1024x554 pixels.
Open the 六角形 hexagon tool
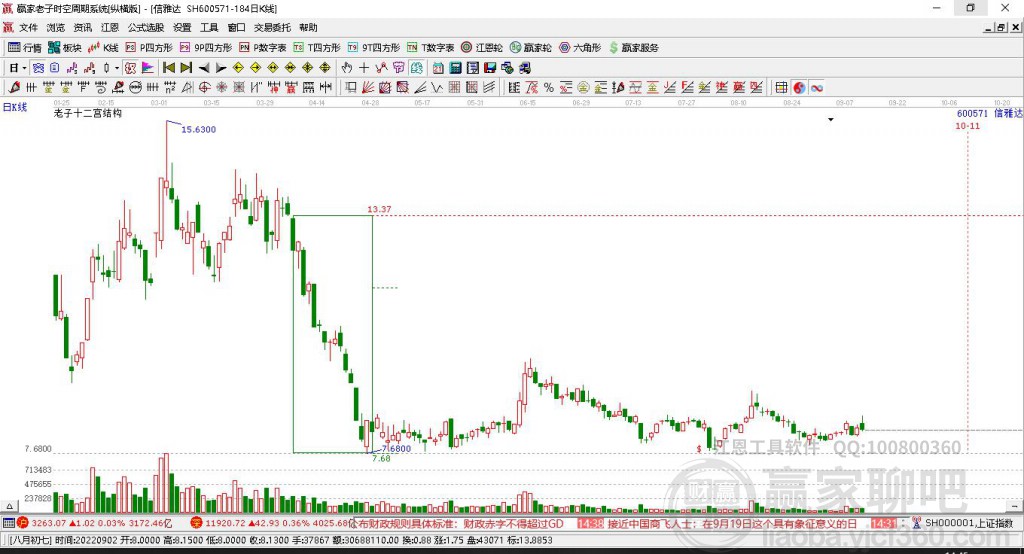click(580, 48)
